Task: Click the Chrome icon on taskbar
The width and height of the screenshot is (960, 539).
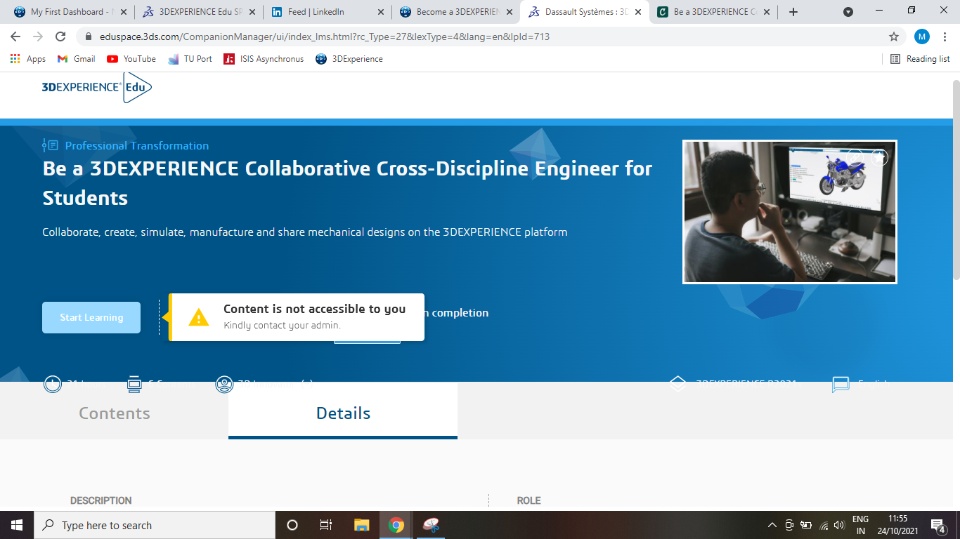Action: click(396, 525)
